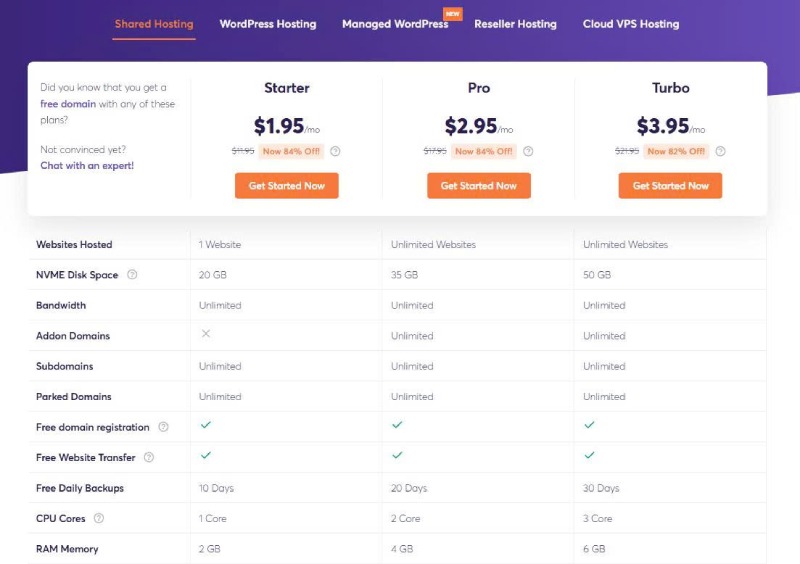
Task: Click the help icon beside Turbo price discount
Action: [720, 151]
